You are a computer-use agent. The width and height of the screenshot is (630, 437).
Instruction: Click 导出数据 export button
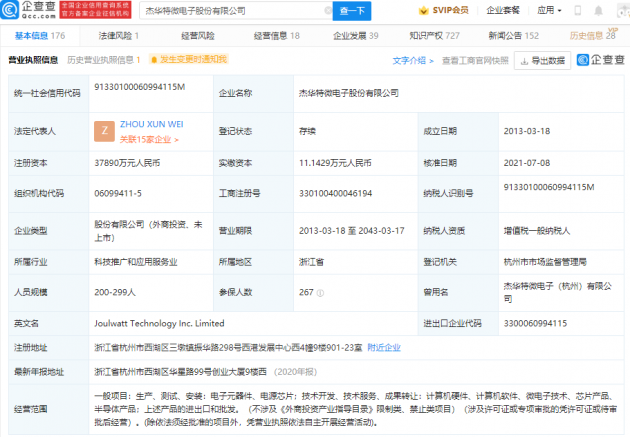pos(542,61)
